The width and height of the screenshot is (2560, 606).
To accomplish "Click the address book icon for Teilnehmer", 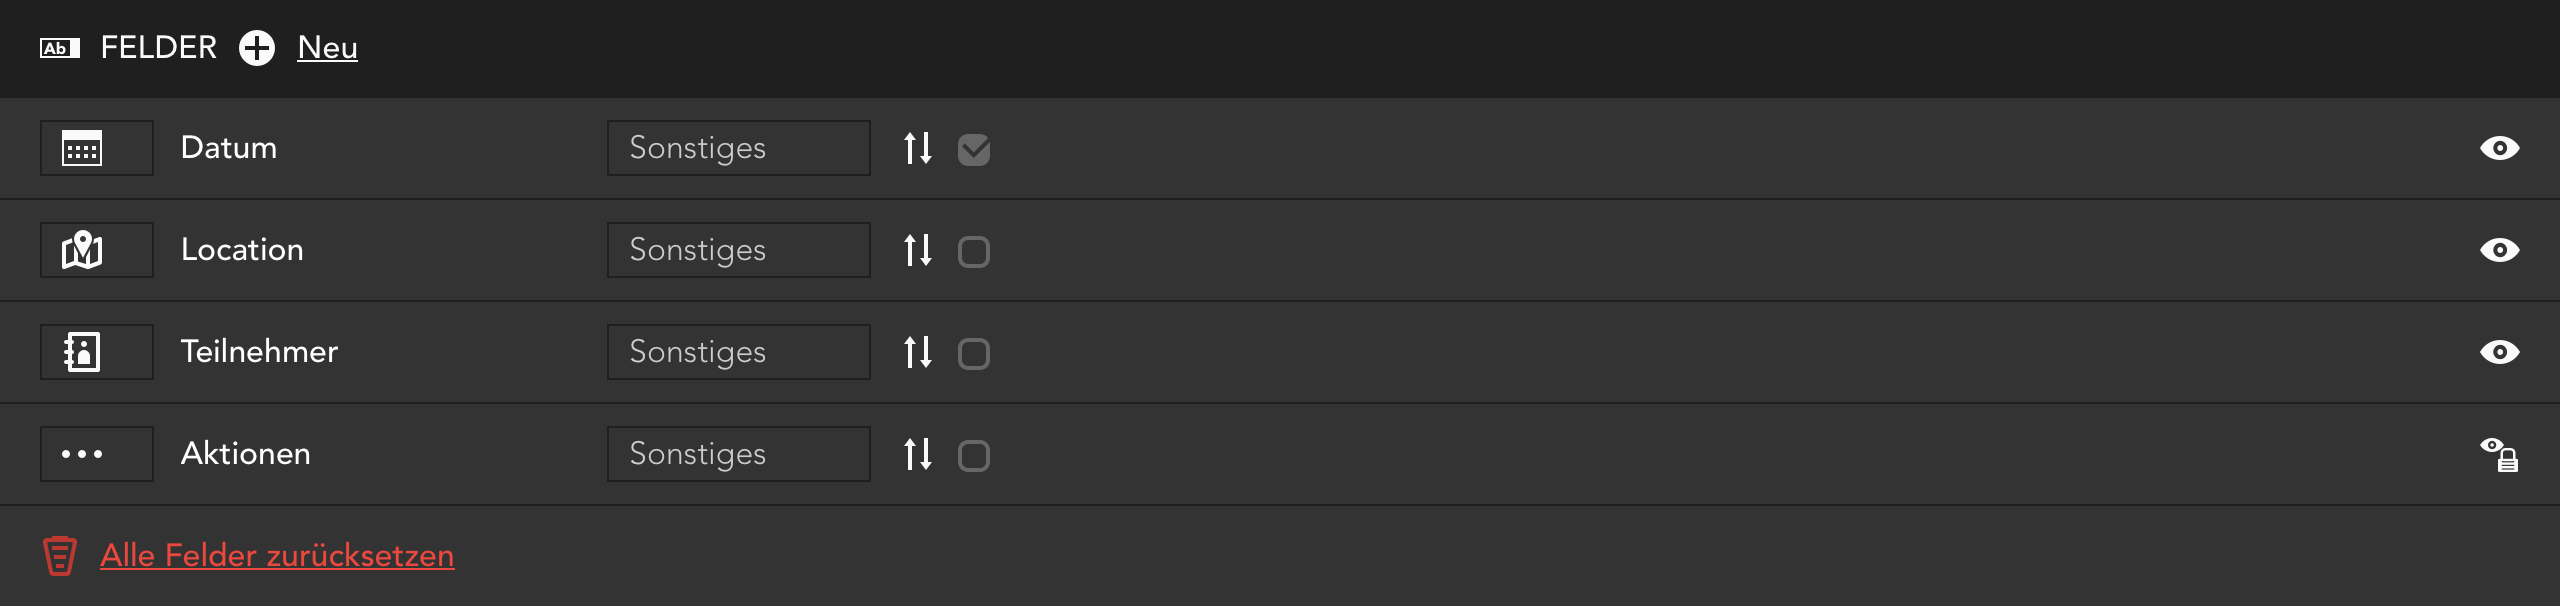I will pyautogui.click(x=82, y=352).
